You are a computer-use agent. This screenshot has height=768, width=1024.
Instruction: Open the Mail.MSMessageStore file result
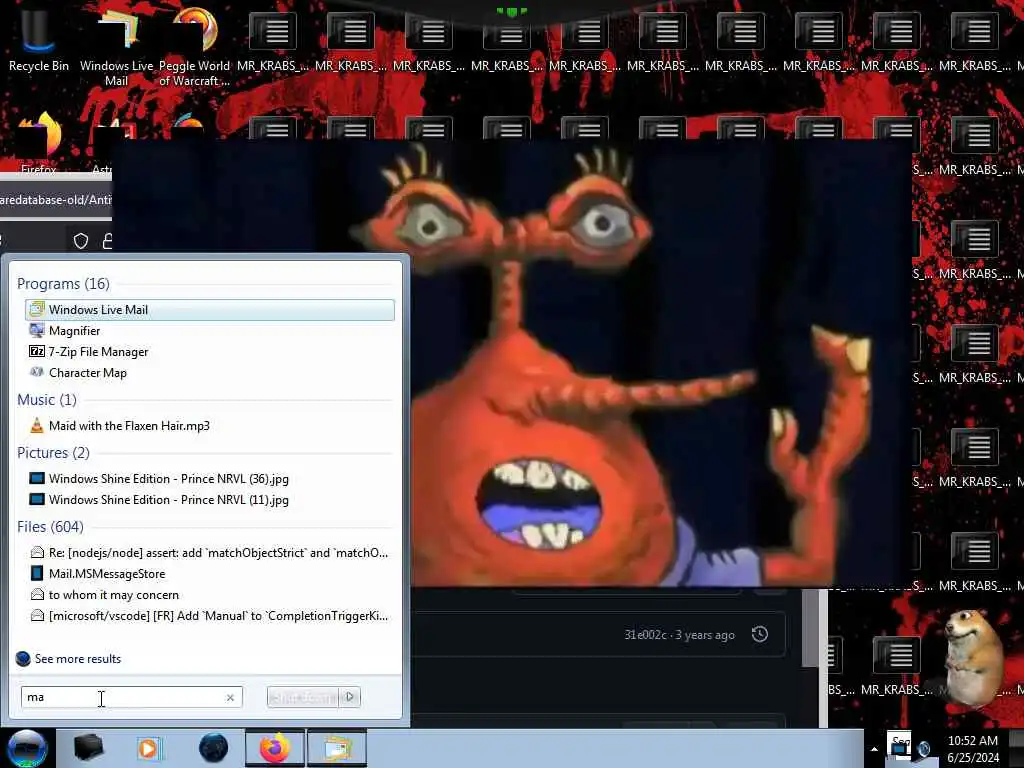click(x=210, y=573)
